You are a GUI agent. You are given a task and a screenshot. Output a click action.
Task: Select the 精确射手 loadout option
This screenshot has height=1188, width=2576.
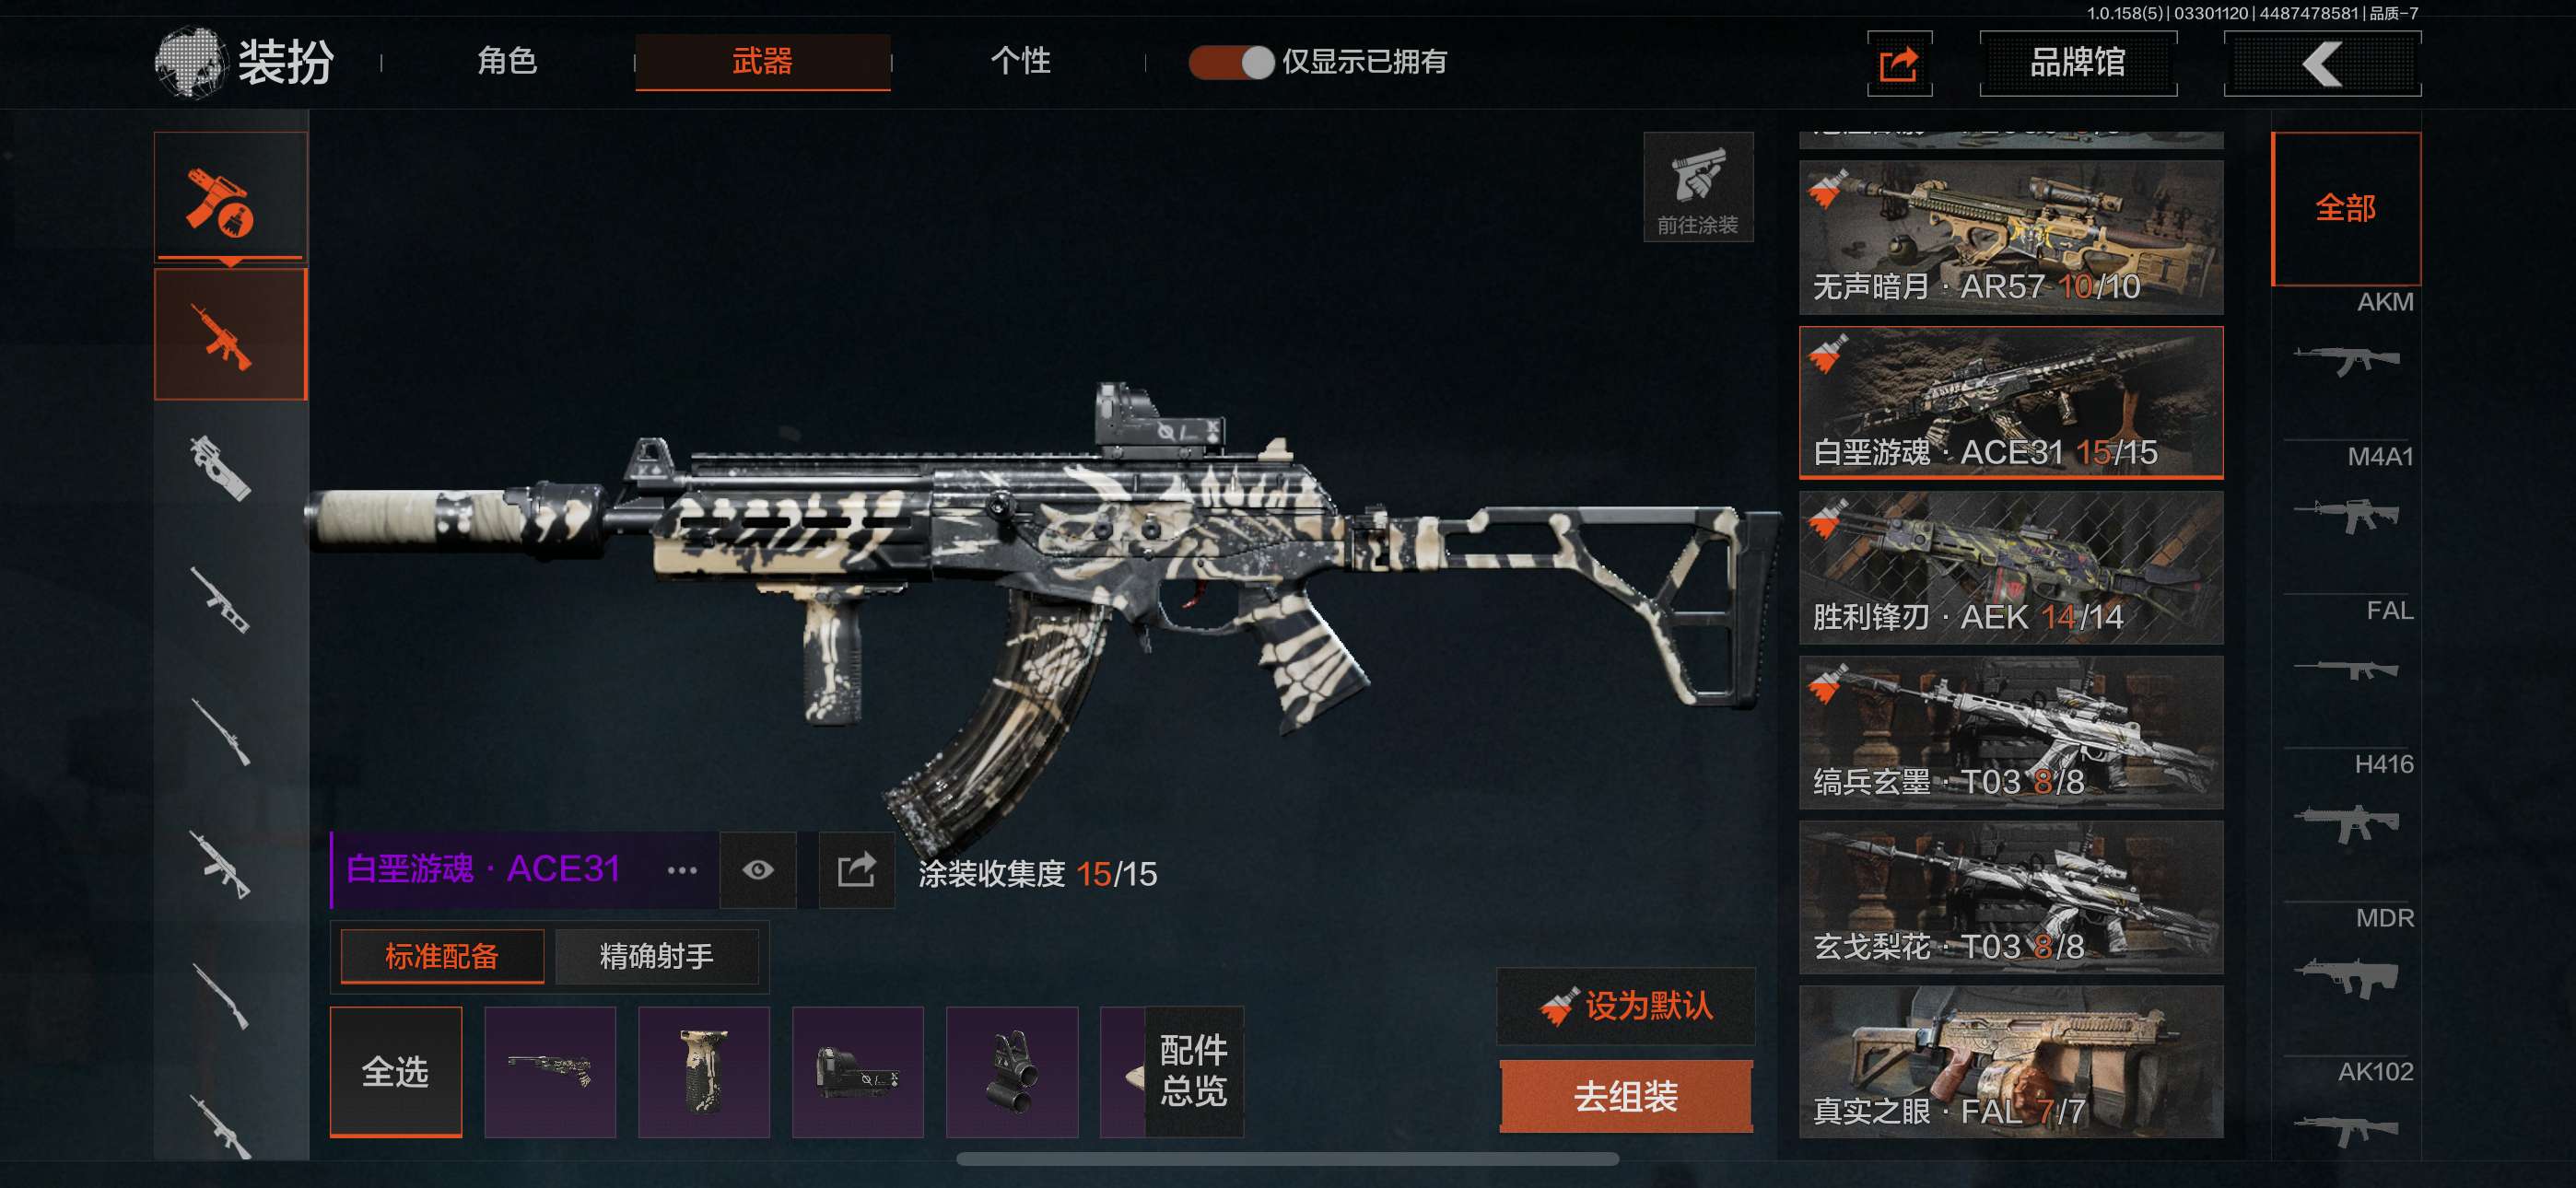point(657,956)
